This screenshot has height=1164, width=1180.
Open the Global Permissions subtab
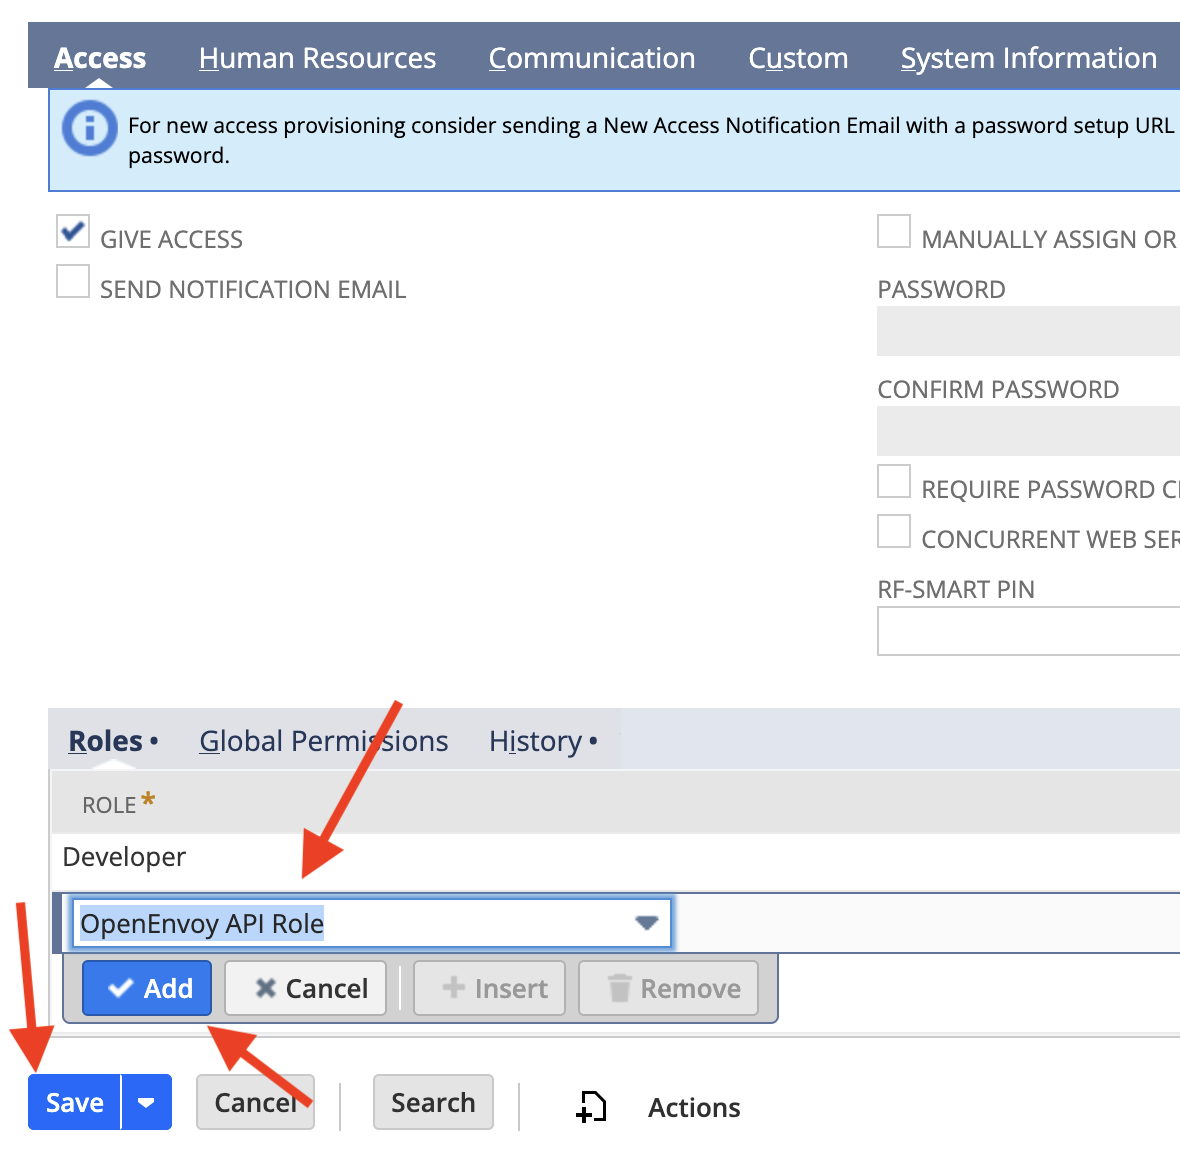tap(324, 741)
